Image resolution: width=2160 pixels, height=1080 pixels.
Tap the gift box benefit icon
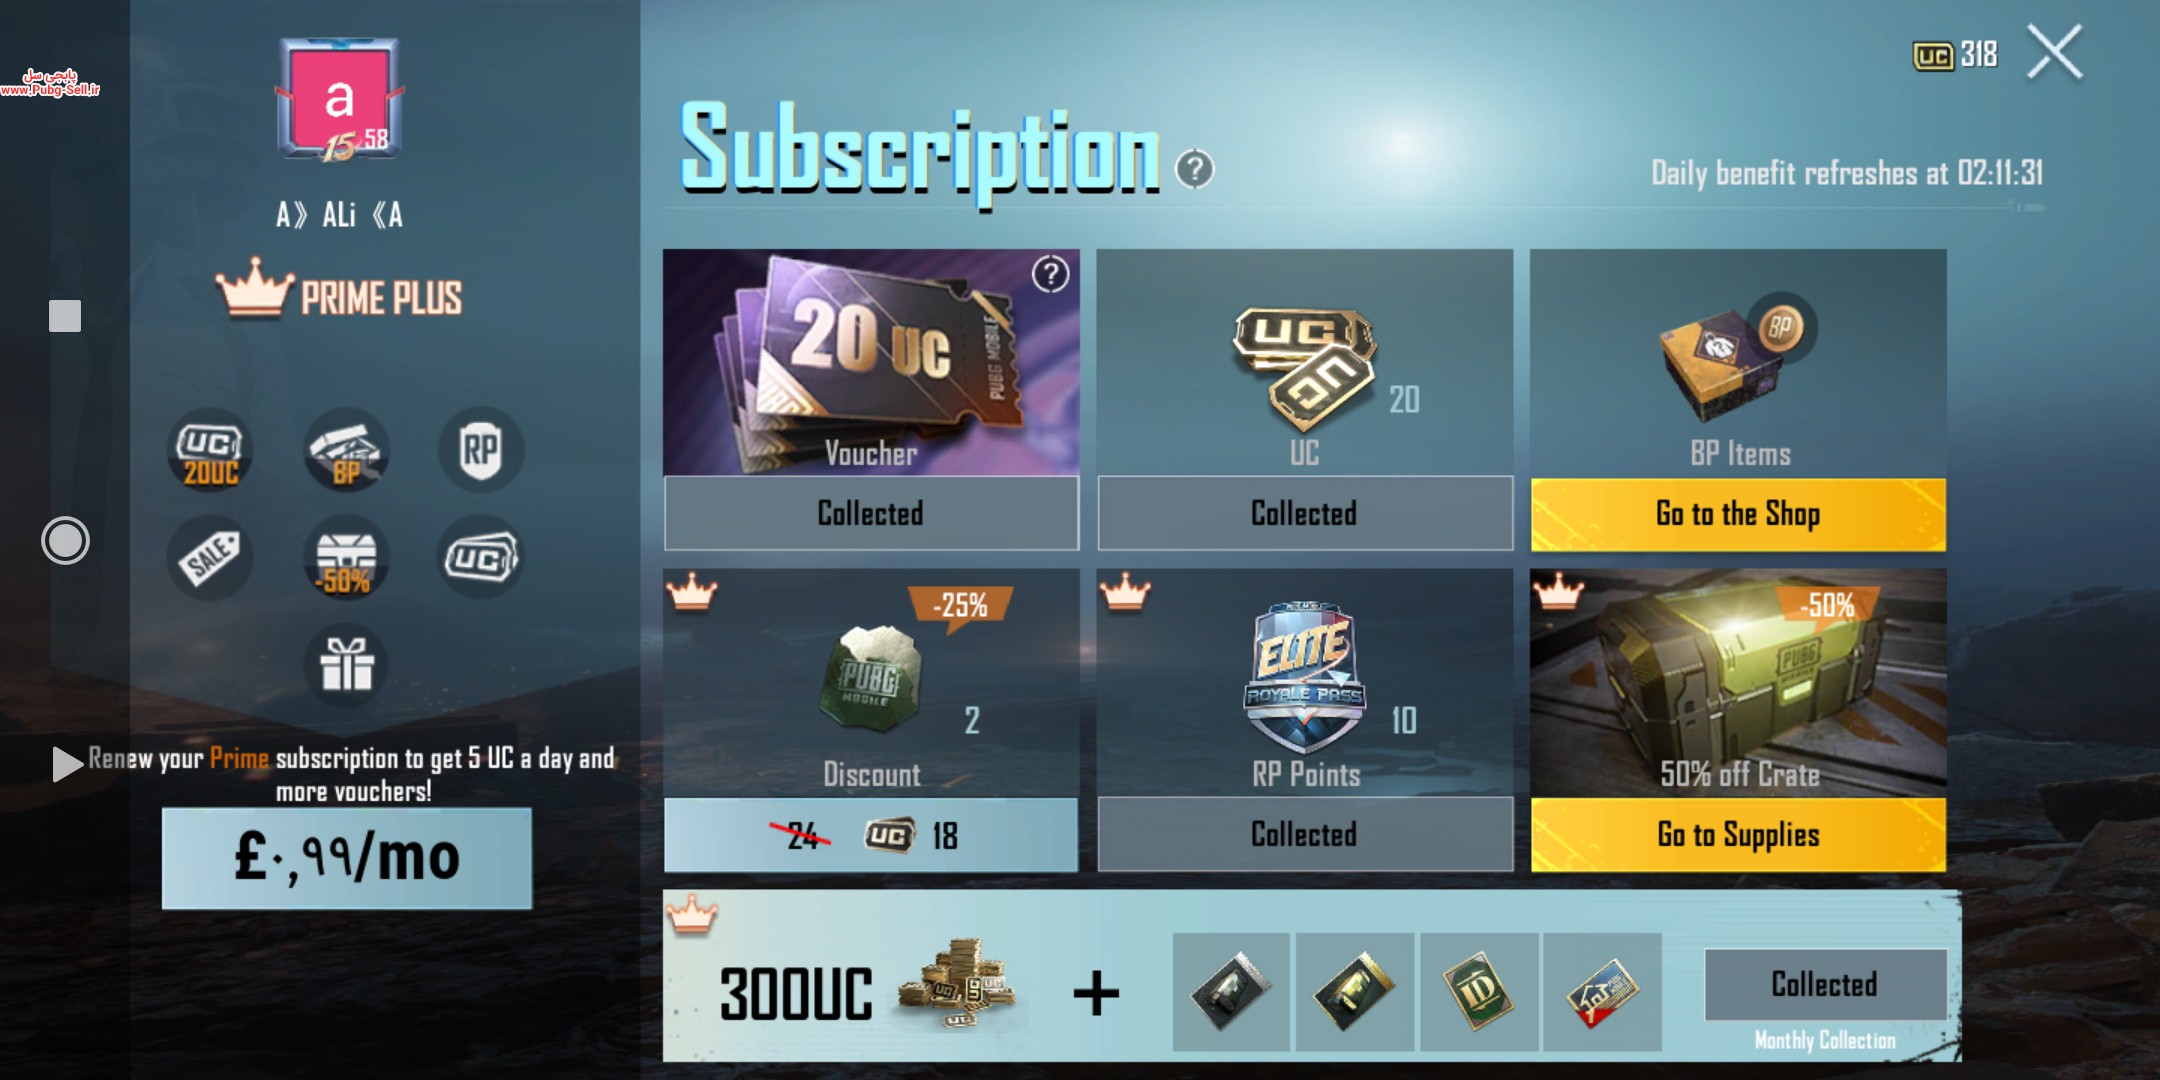click(x=346, y=665)
